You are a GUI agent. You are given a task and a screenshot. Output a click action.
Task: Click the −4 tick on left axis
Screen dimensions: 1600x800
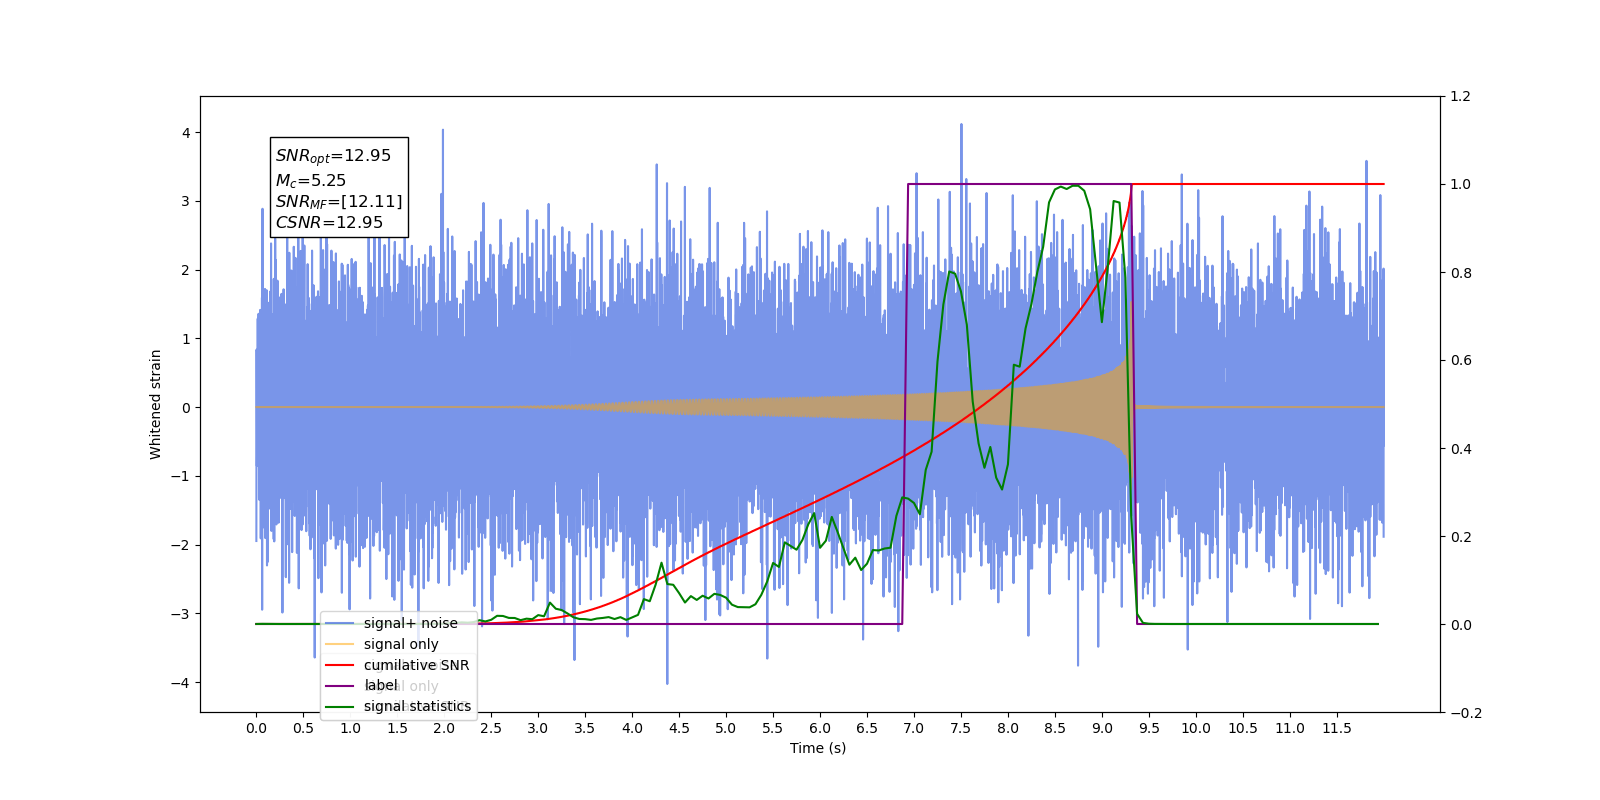coord(180,683)
